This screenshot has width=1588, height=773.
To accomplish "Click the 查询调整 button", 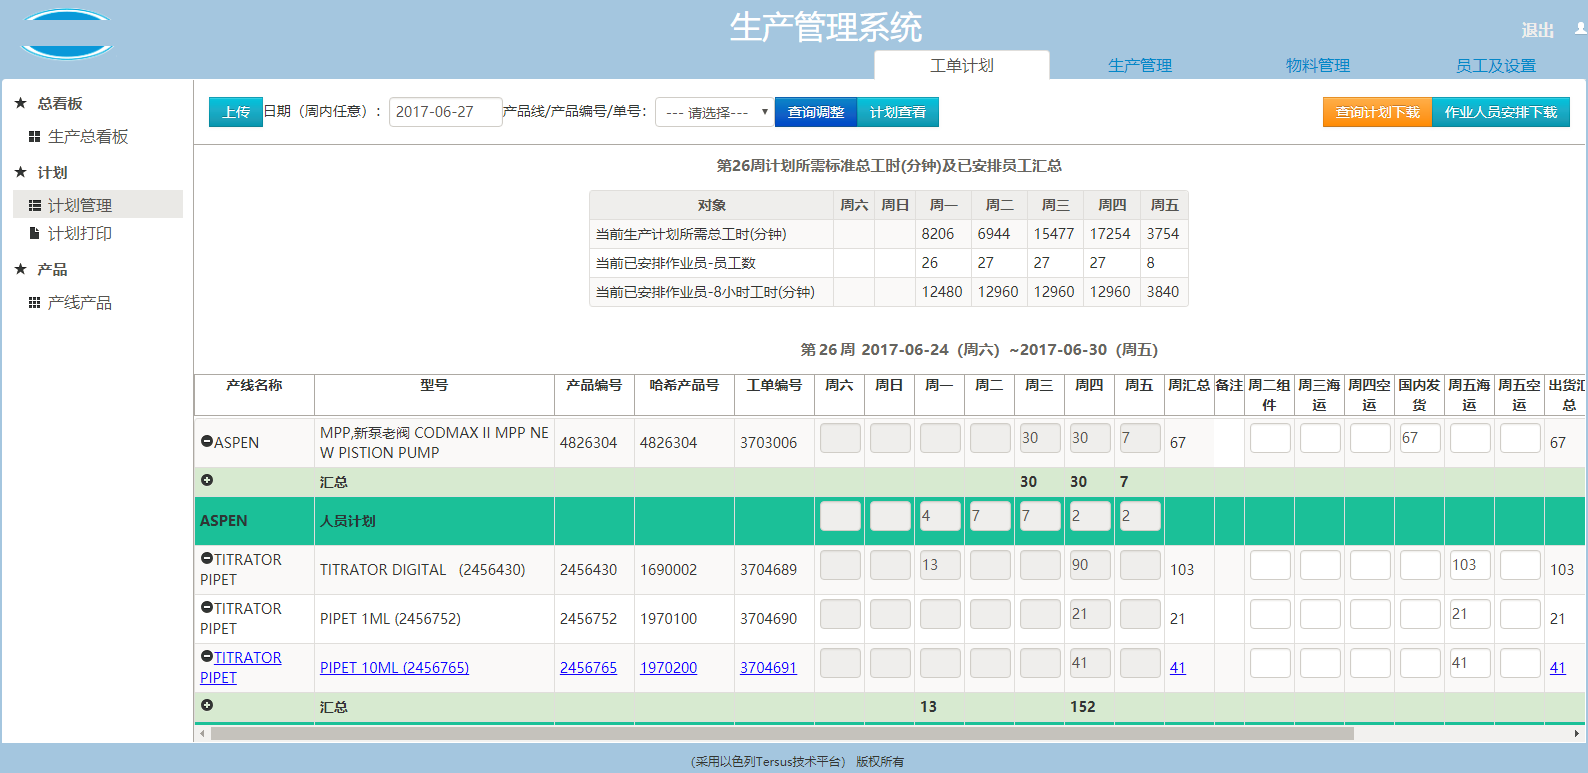I will 816,112.
